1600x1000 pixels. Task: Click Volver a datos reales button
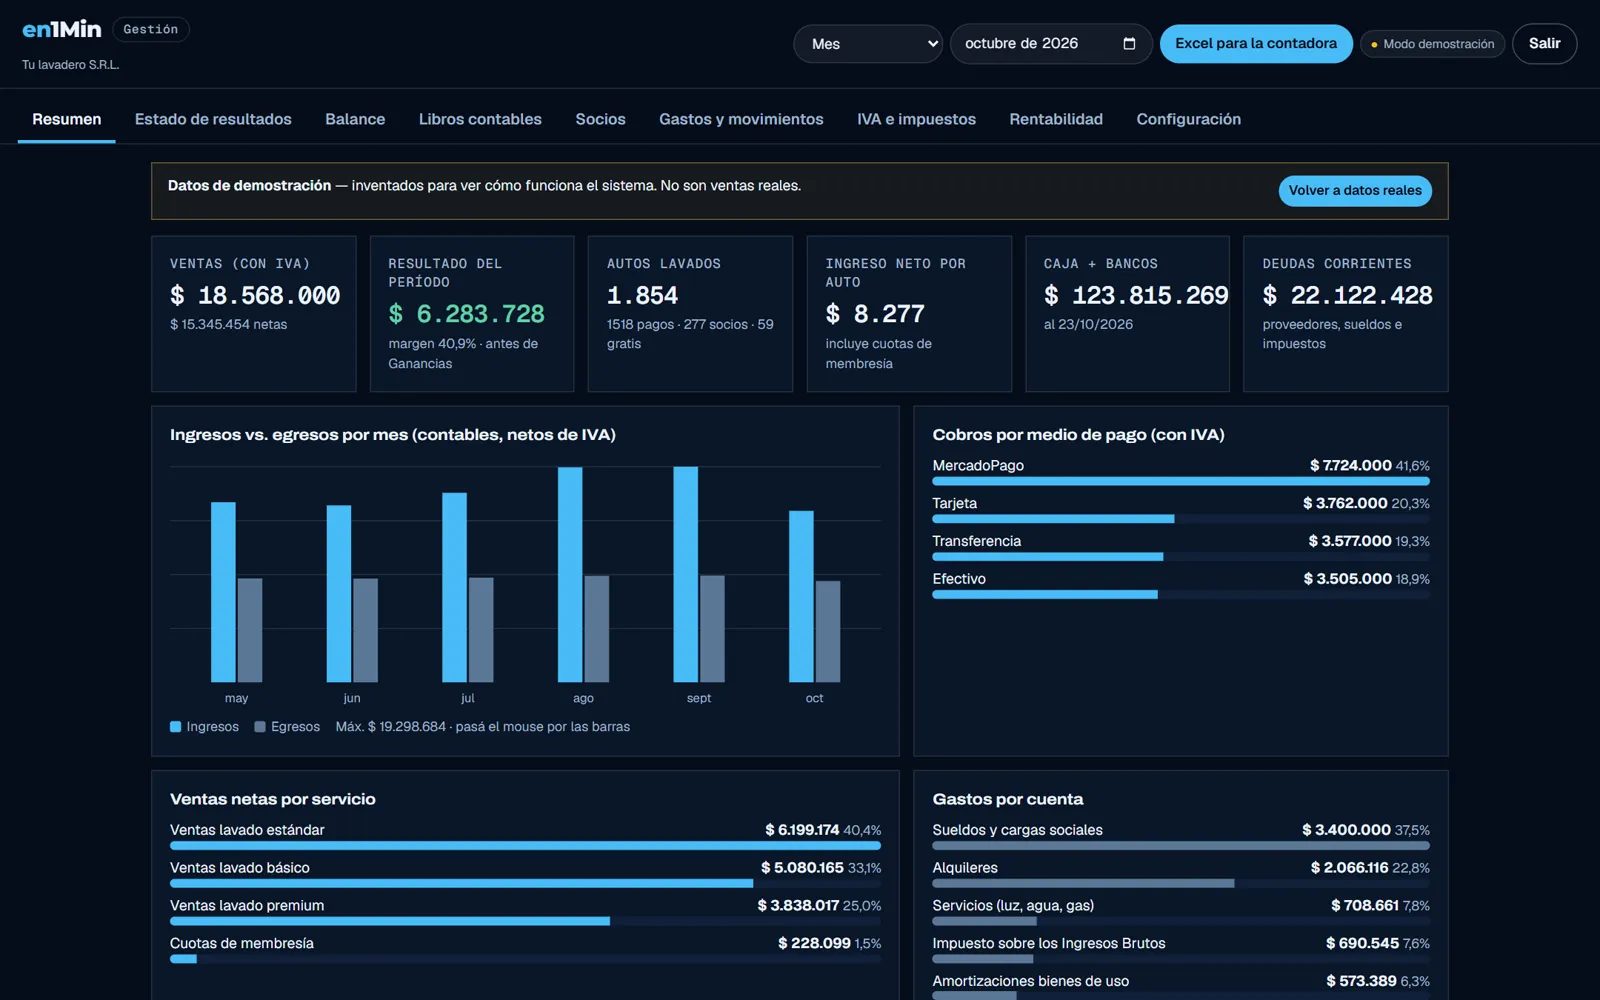1355,191
